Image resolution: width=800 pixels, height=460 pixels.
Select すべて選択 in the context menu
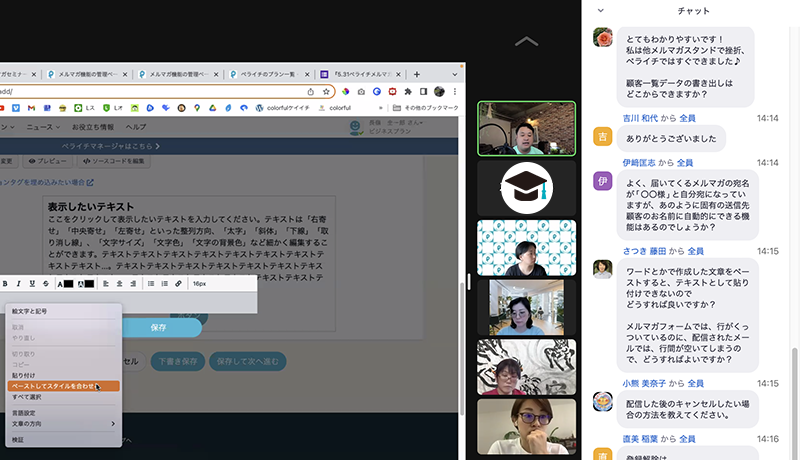point(26,397)
